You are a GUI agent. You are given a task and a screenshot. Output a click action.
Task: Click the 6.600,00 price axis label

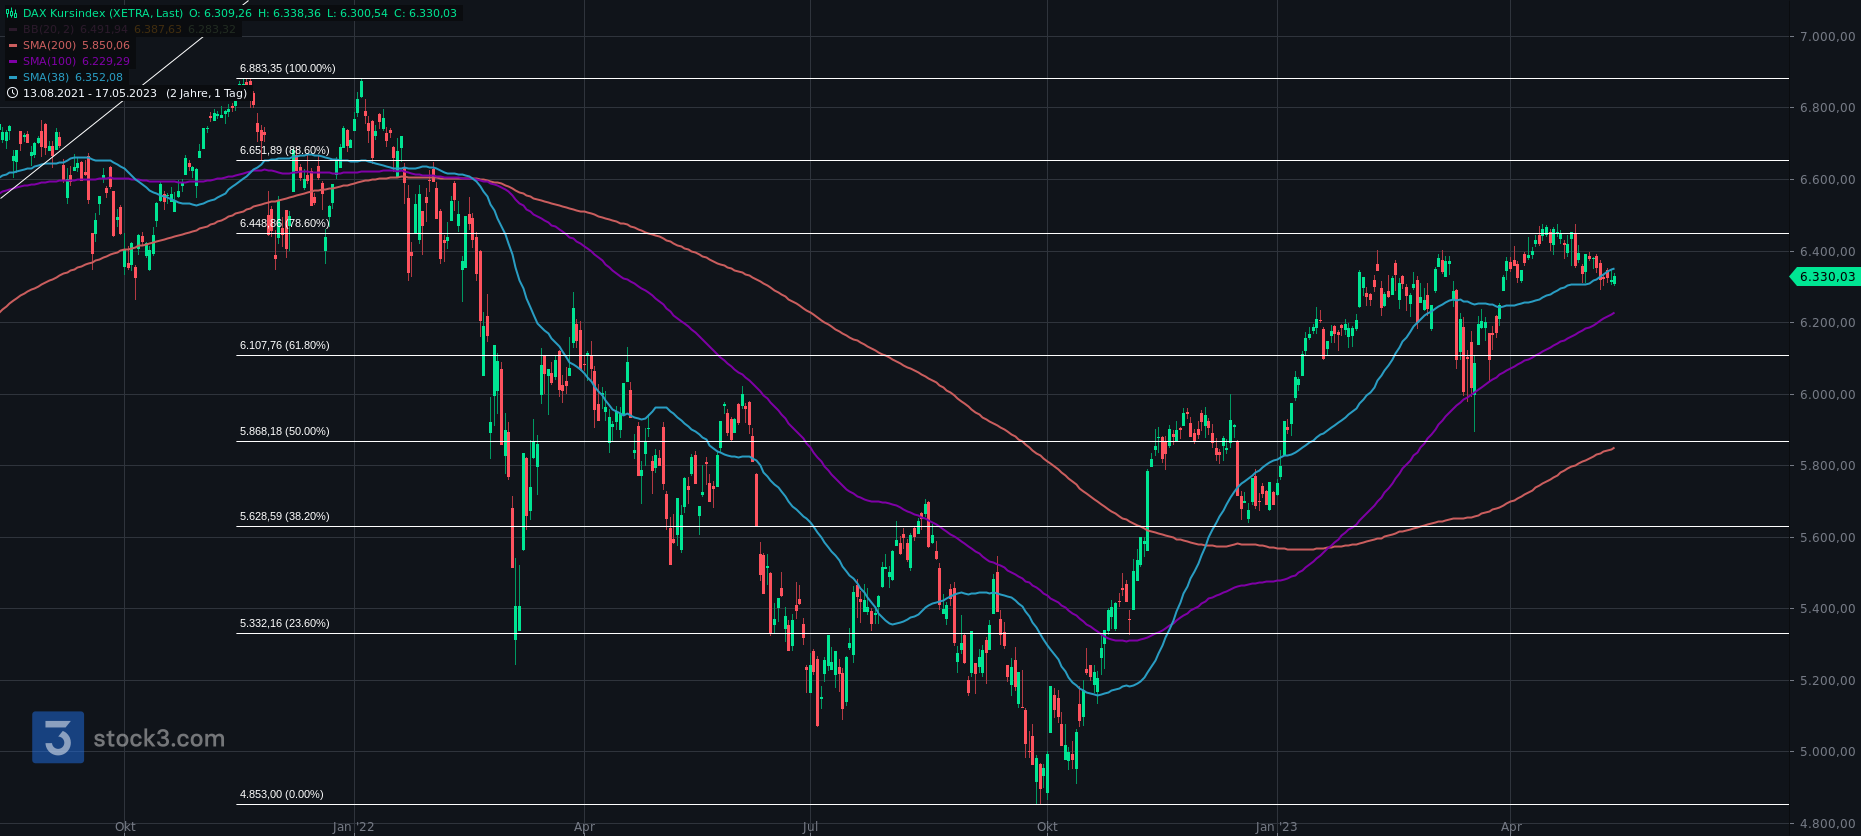[x=1827, y=180]
